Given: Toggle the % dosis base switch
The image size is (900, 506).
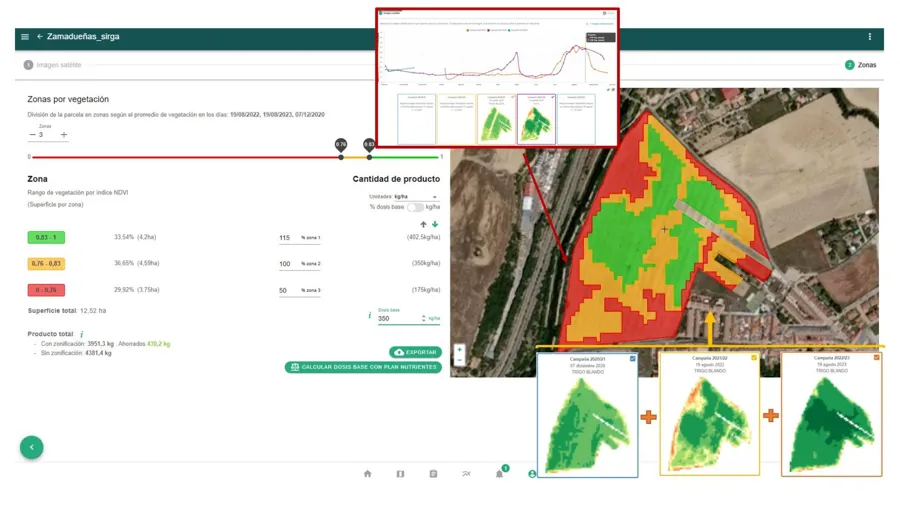Looking at the screenshot, I should (414, 207).
